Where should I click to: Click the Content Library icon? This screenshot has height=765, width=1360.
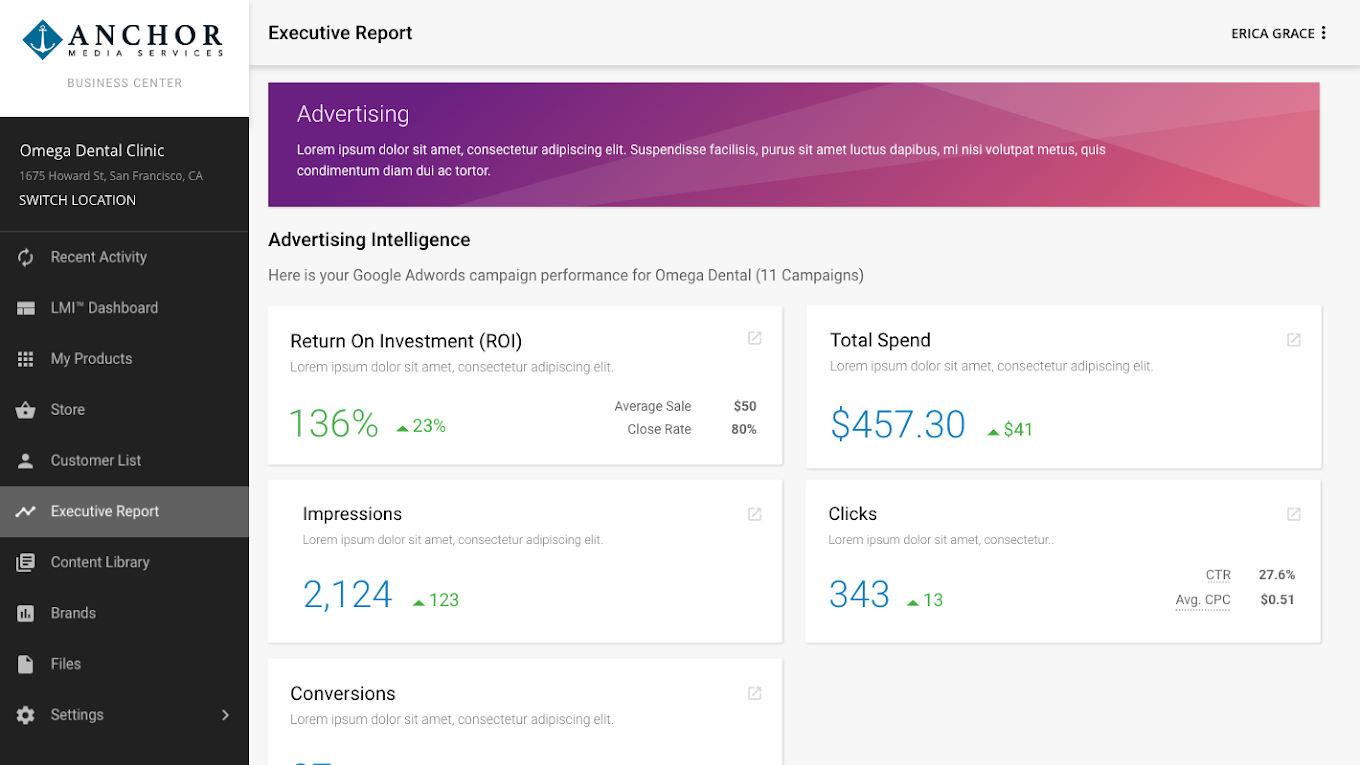tap(26, 563)
